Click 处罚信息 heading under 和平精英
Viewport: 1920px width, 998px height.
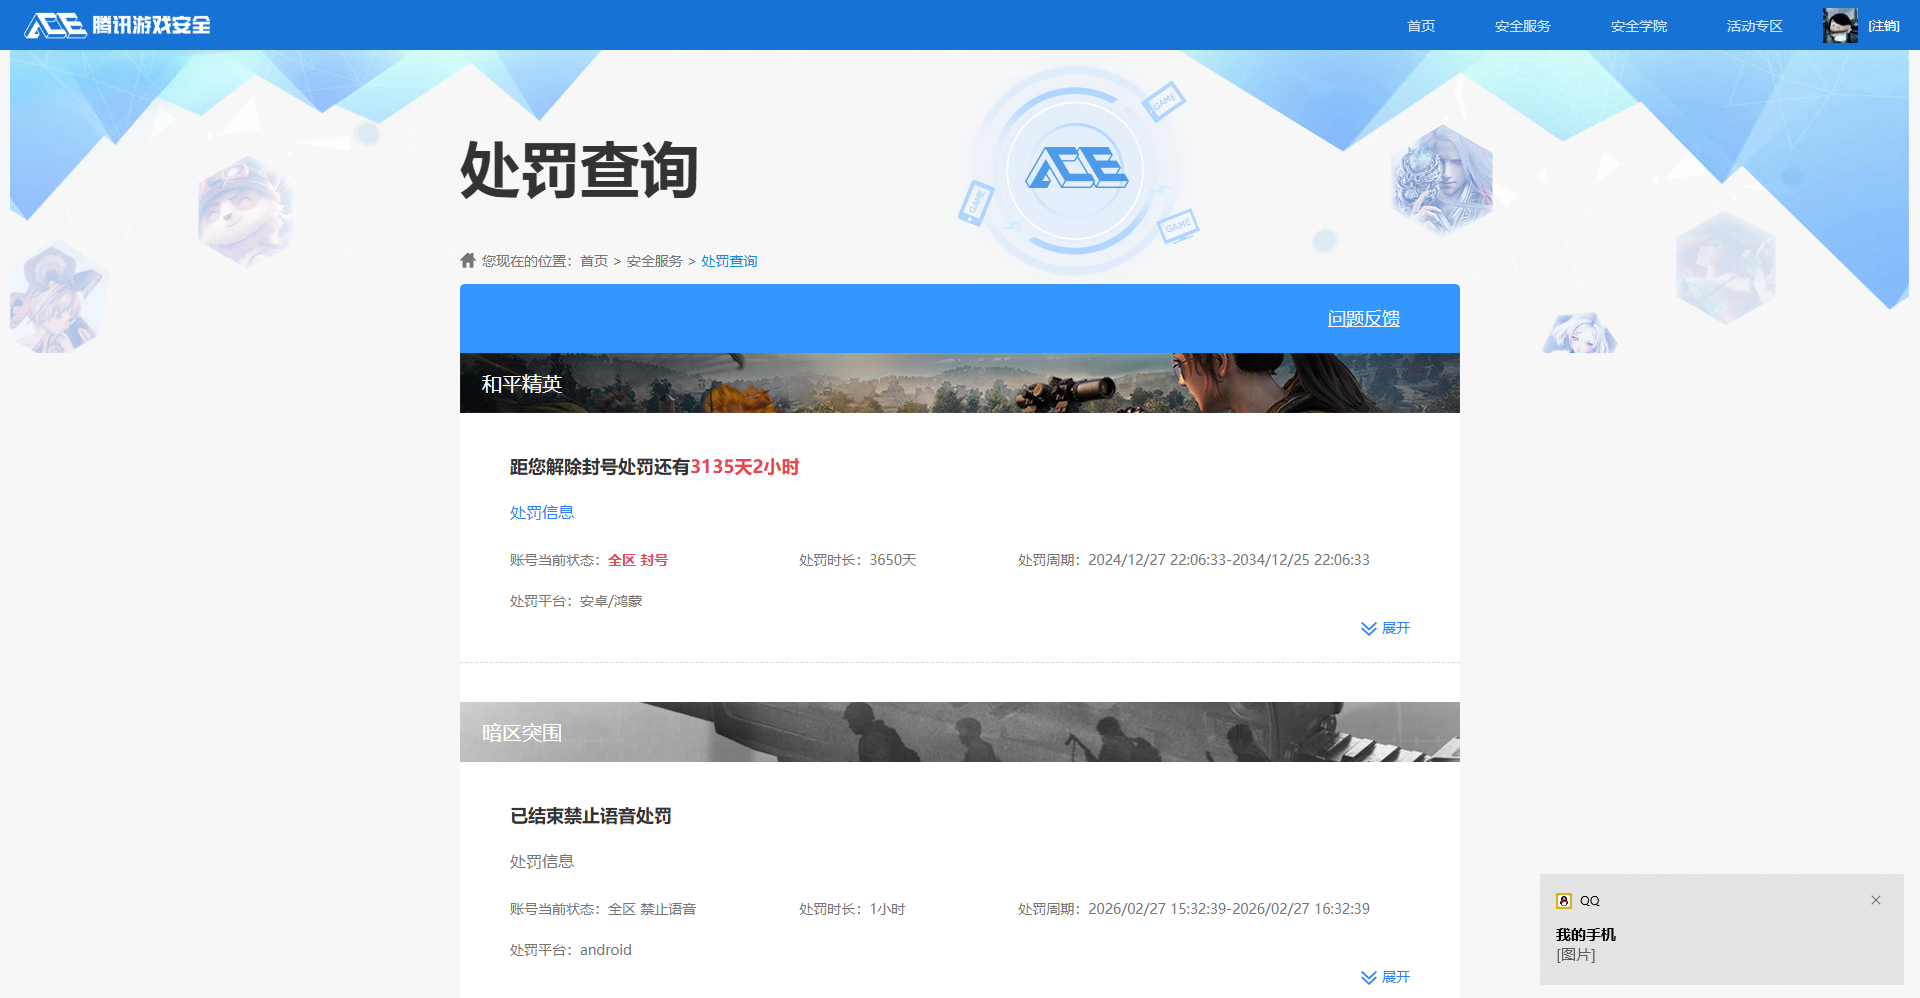[x=542, y=513]
